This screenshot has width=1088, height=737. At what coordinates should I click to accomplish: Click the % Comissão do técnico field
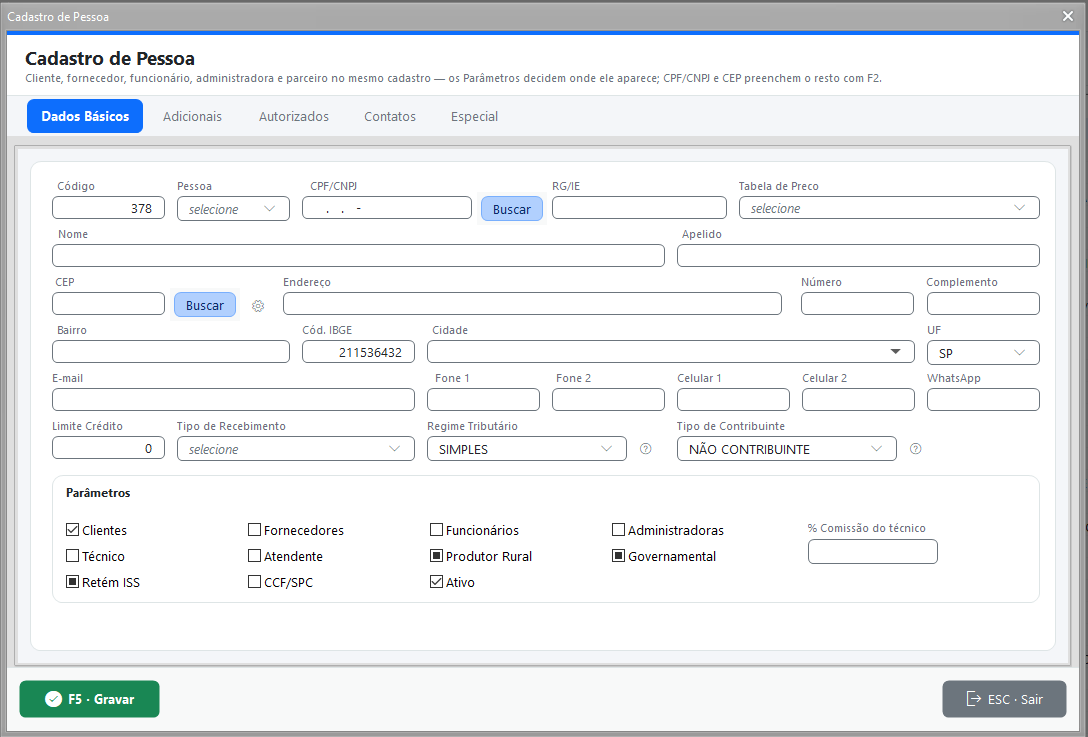click(872, 552)
